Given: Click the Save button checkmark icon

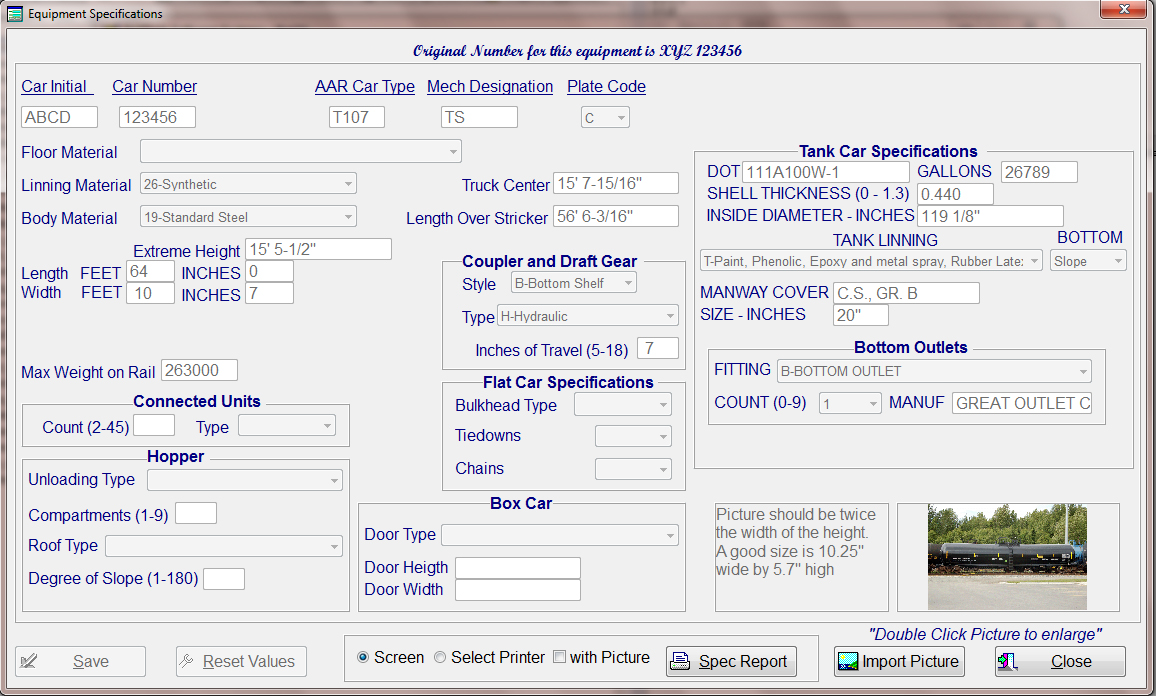Looking at the screenshot, I should pos(29,661).
